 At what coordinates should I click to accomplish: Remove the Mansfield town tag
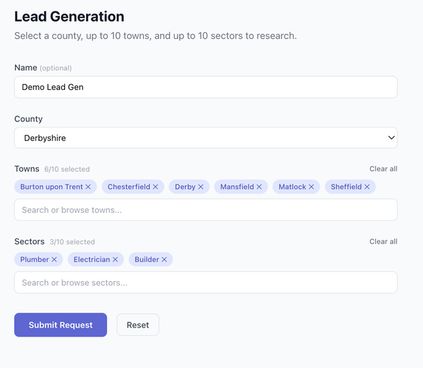(259, 187)
